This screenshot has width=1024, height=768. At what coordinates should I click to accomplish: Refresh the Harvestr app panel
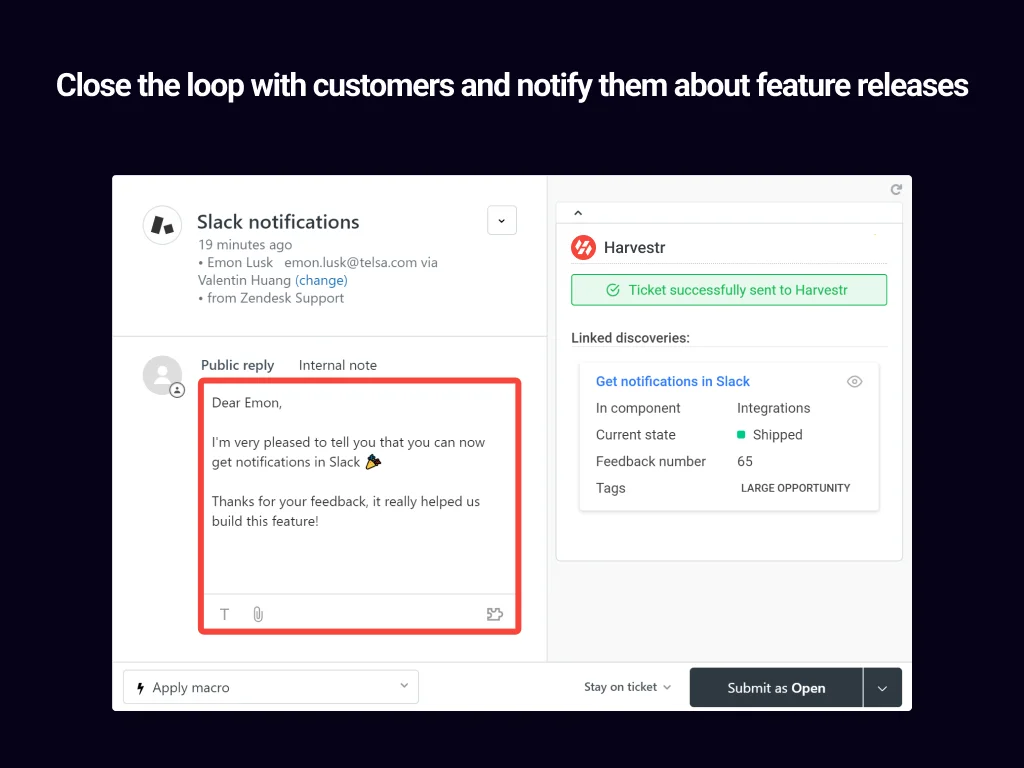[x=896, y=189]
